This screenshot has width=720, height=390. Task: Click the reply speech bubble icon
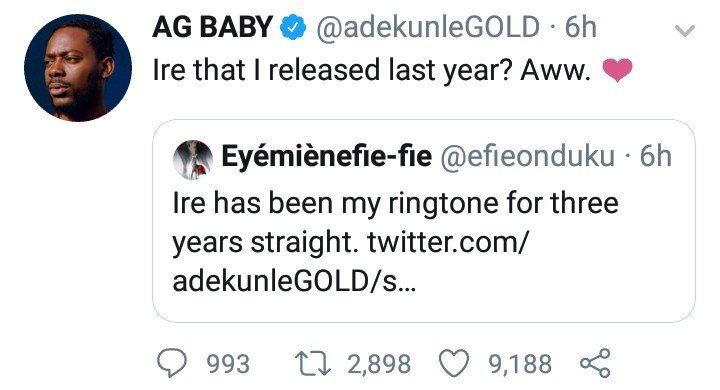[x=172, y=363]
